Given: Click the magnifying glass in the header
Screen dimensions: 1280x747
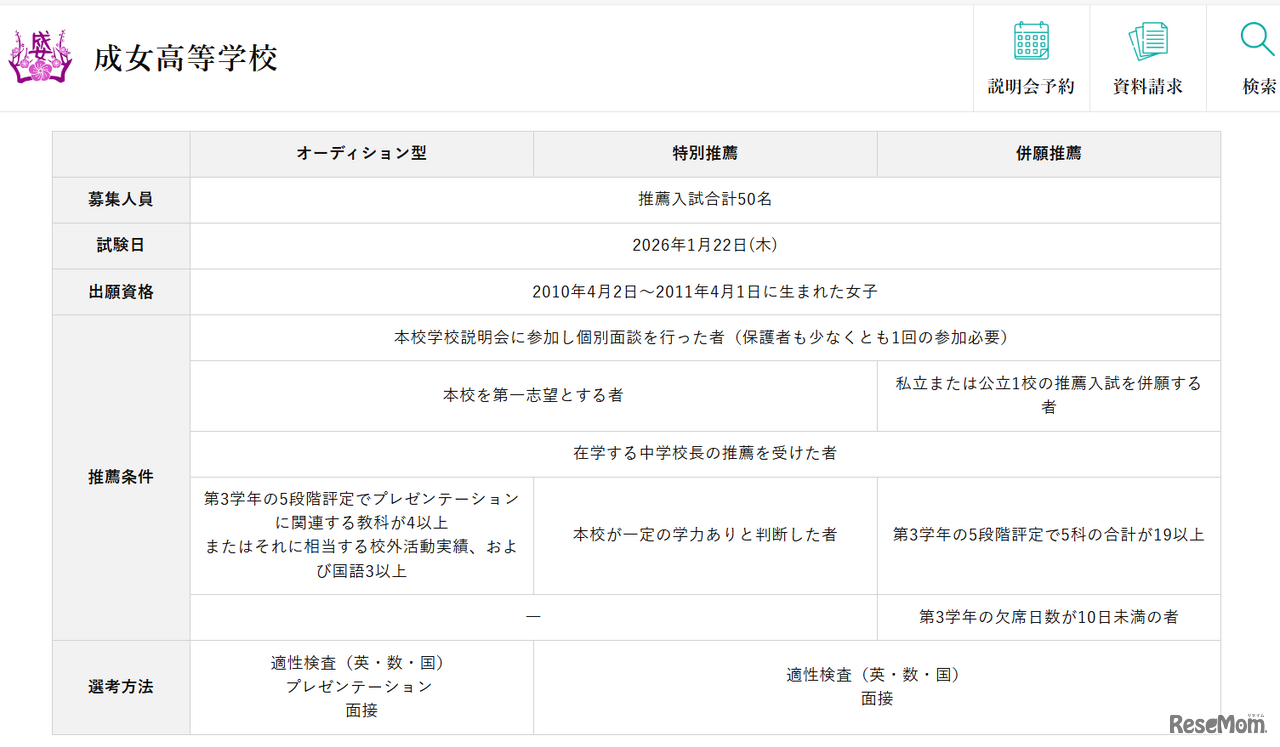Looking at the screenshot, I should (x=1257, y=40).
